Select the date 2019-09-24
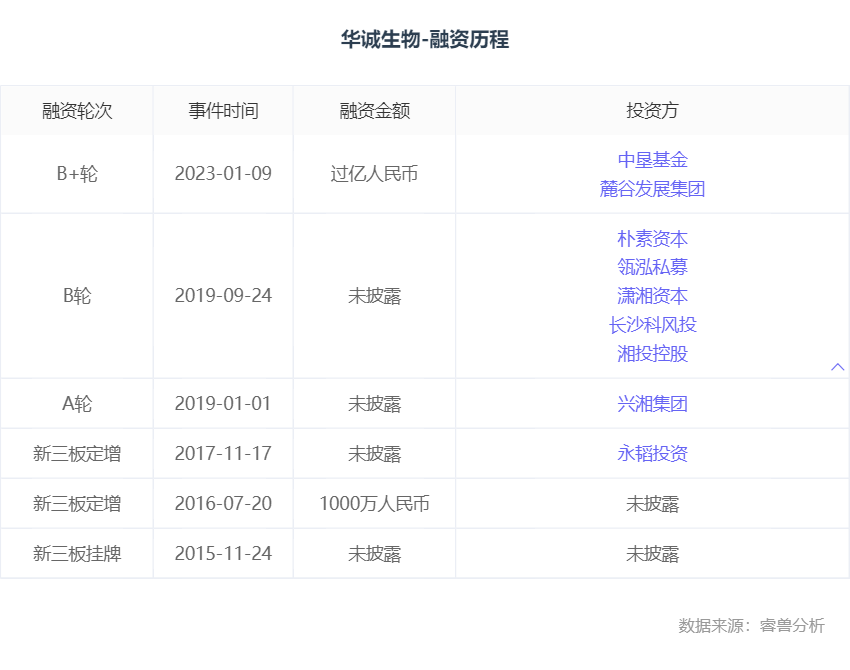Viewport: 850px width, 670px height. point(223,296)
